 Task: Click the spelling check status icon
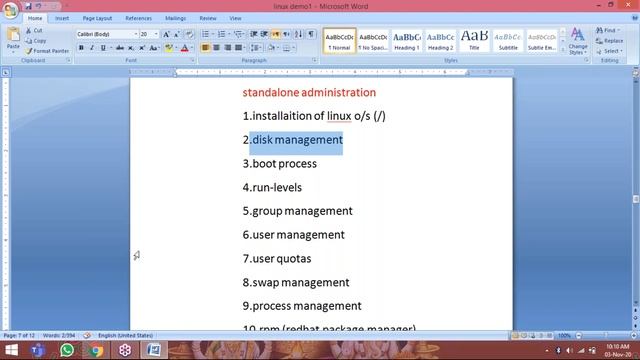[87, 336]
